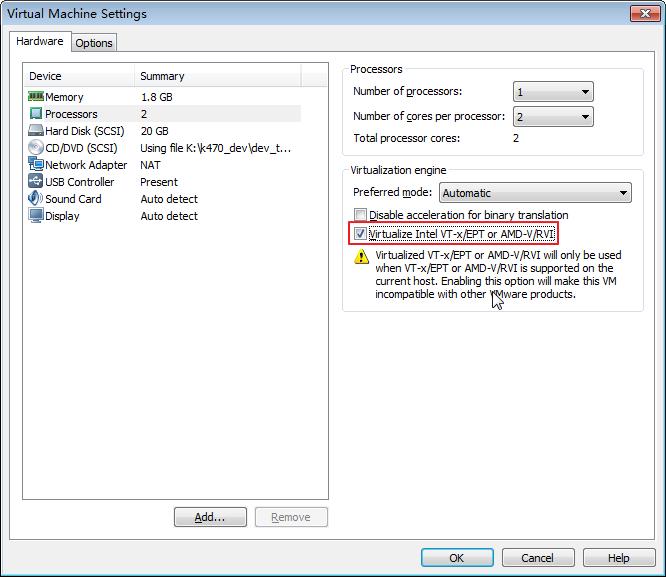Open Help for this dialog
Image resolution: width=666 pixels, height=577 pixels.
pos(619,558)
